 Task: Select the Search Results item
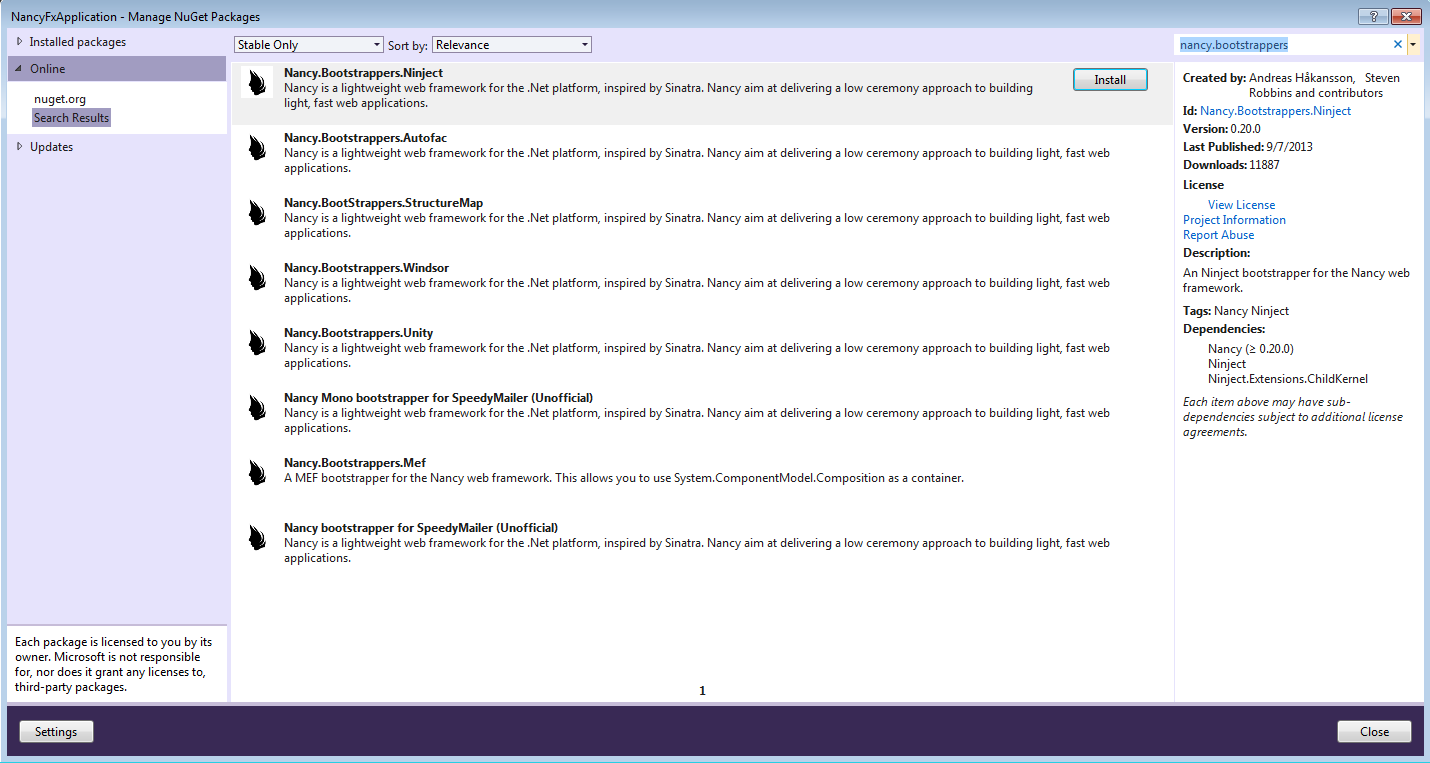pyautogui.click(x=71, y=118)
